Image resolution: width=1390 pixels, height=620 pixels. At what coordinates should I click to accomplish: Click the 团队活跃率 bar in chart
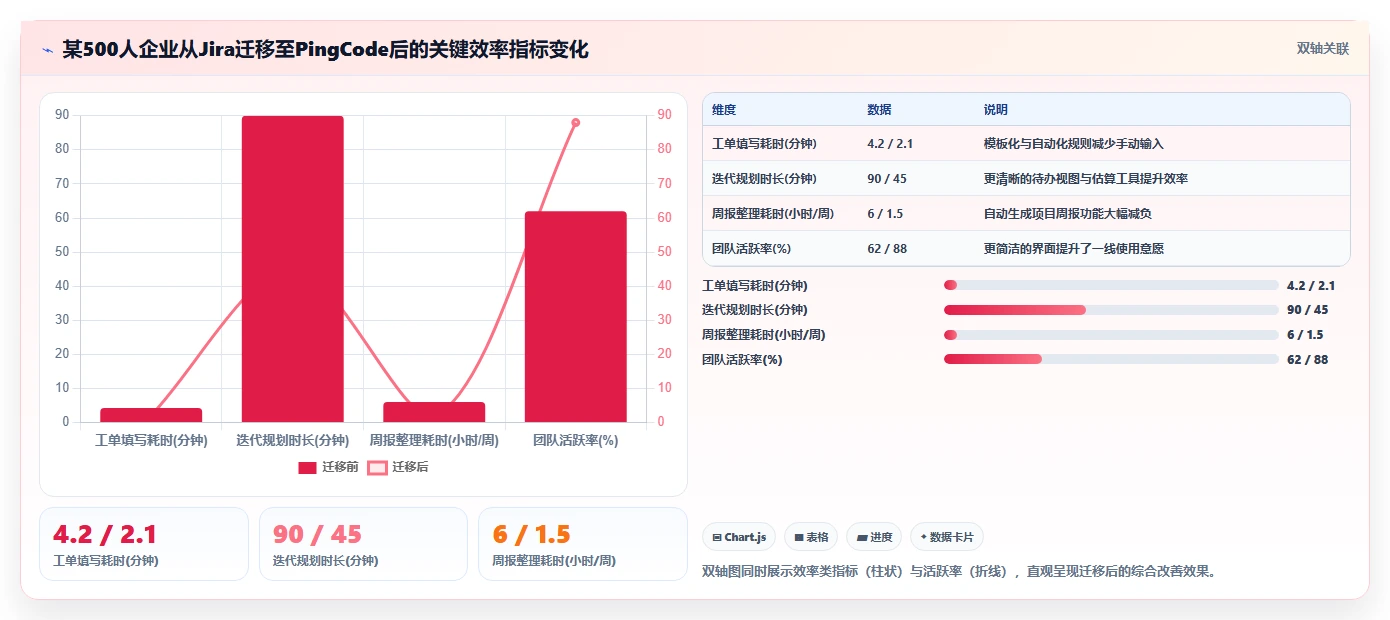click(576, 317)
